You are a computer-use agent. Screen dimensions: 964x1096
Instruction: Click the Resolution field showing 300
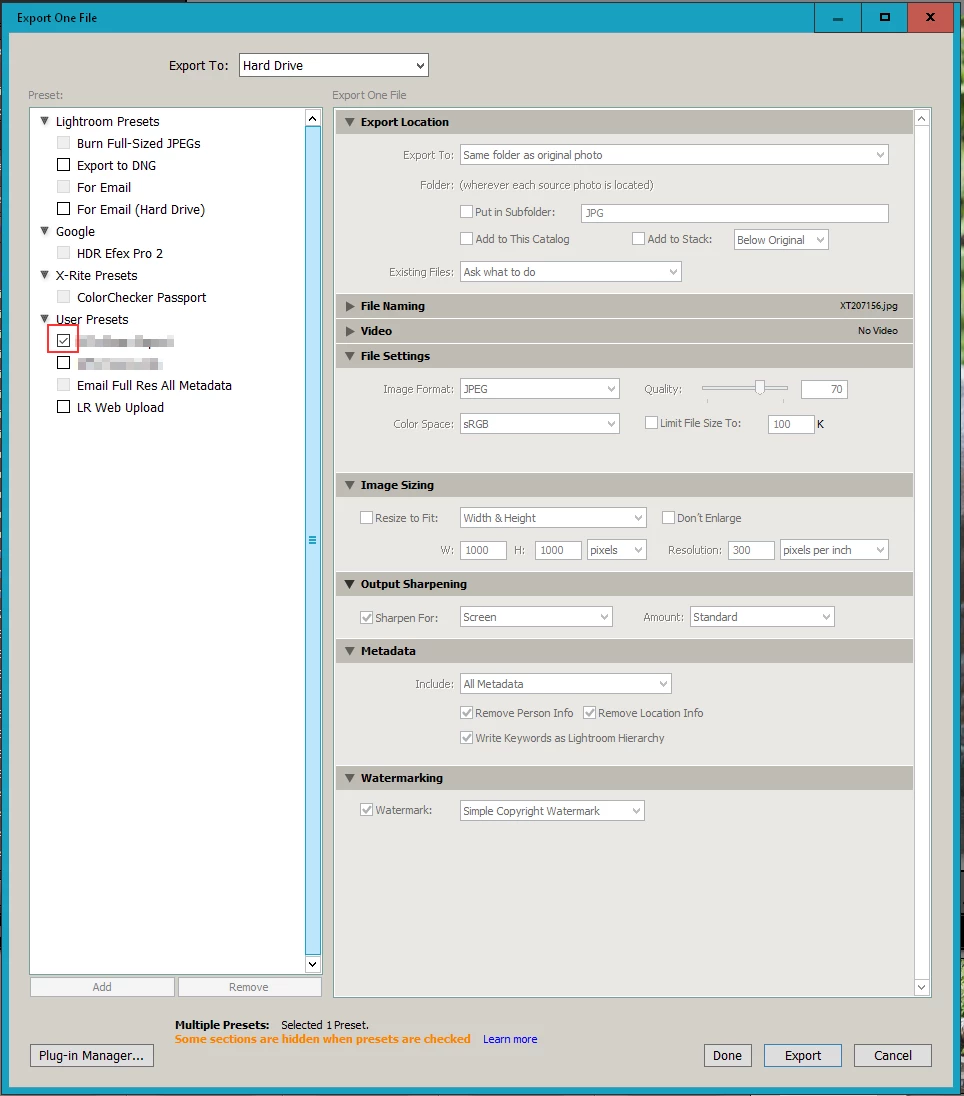(x=751, y=550)
